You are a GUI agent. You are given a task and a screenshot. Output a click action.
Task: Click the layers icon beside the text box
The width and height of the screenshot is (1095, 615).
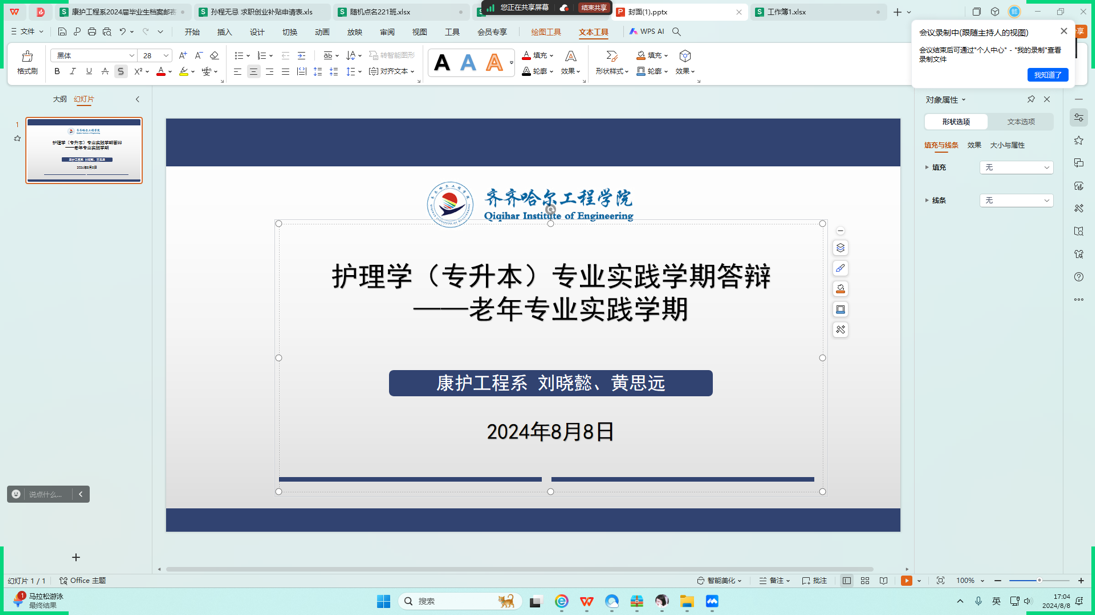[x=840, y=248]
